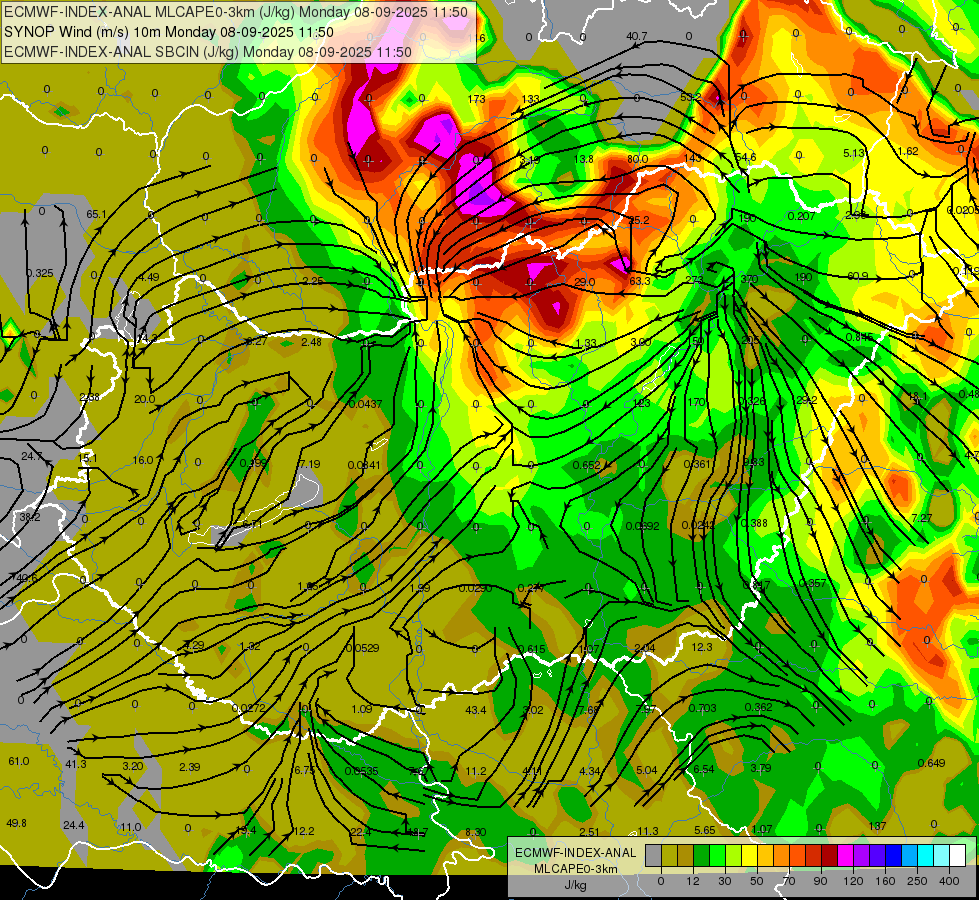Image resolution: width=979 pixels, height=900 pixels.
Task: Select the map value 4.49
Action: (x=149, y=277)
